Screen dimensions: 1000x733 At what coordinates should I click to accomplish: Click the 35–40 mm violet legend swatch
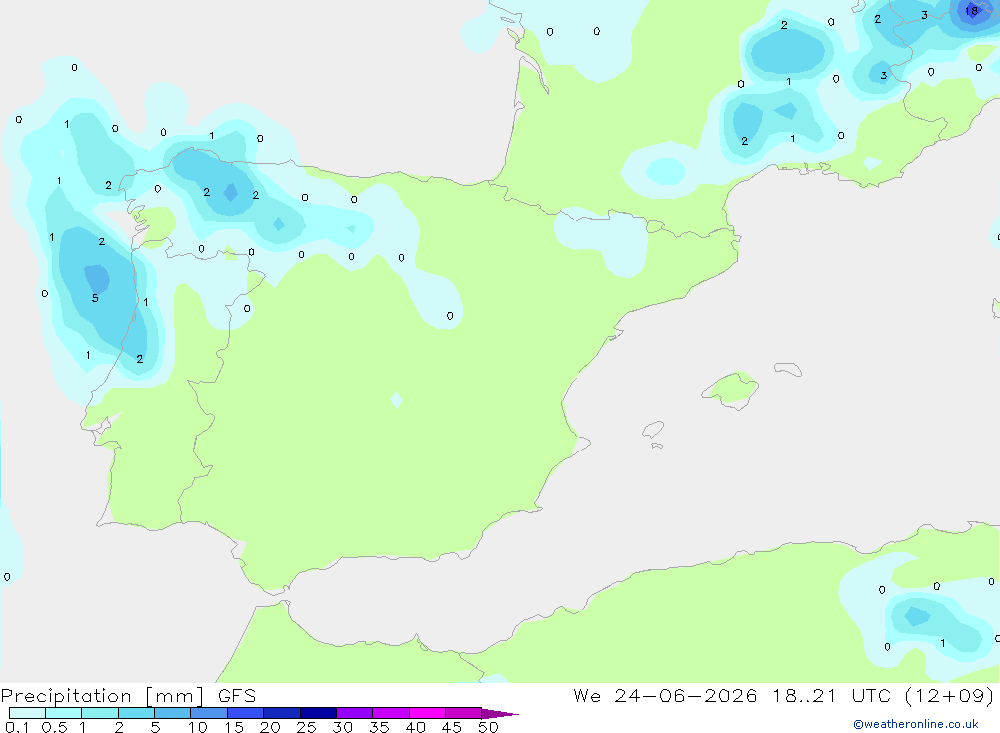[390, 713]
